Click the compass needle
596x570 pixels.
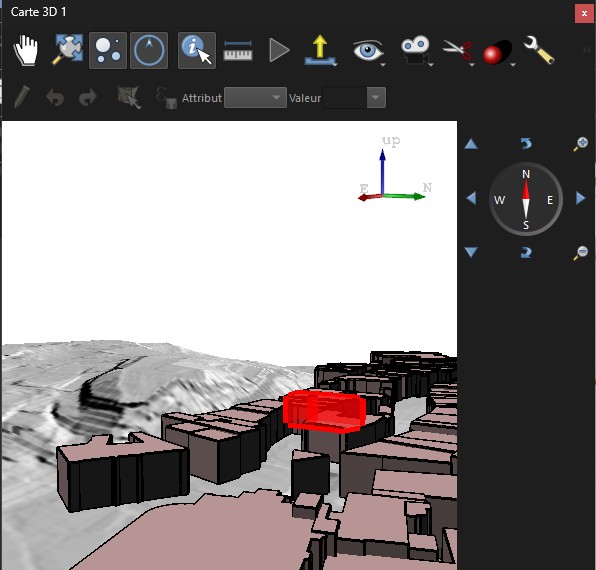(x=526, y=200)
